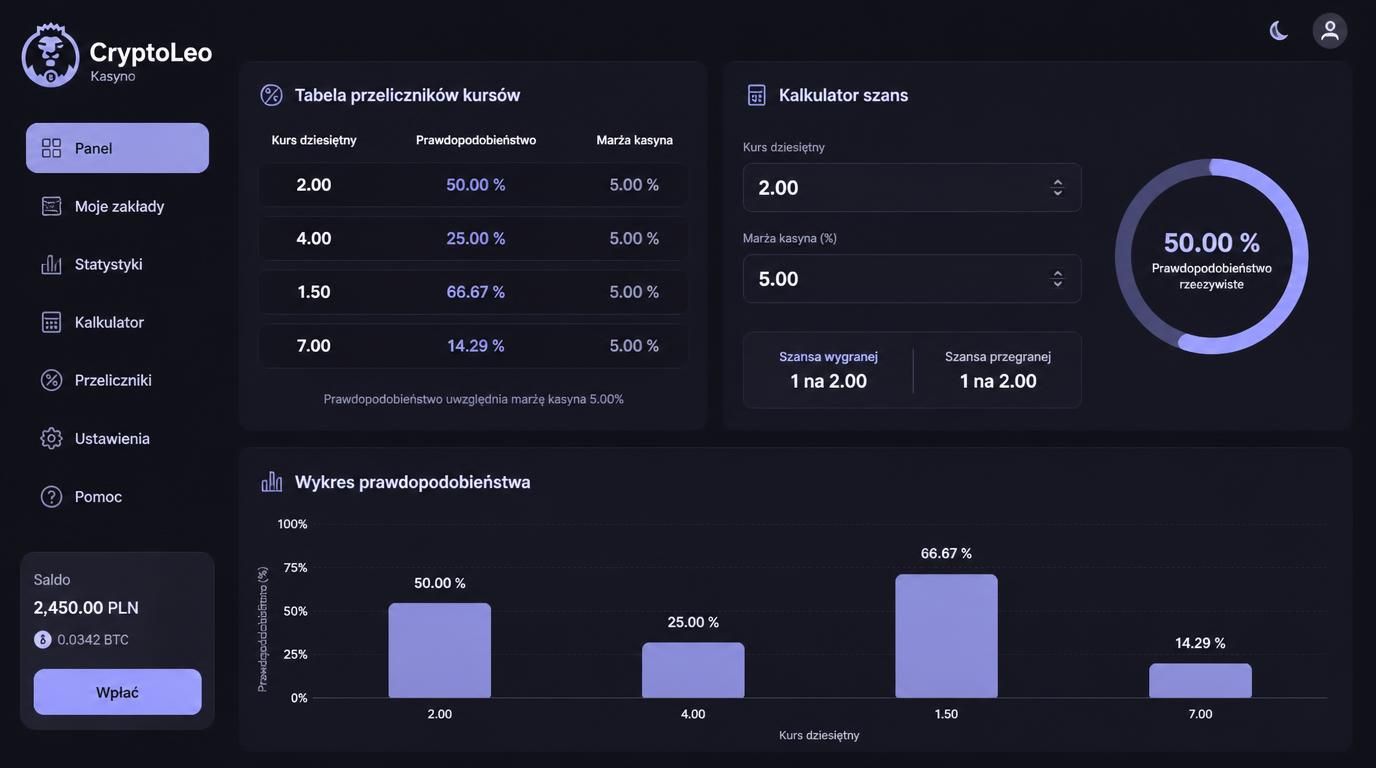Click the Ustawienia gear icon
Viewport: 1376px width, 768px height.
coord(51,438)
